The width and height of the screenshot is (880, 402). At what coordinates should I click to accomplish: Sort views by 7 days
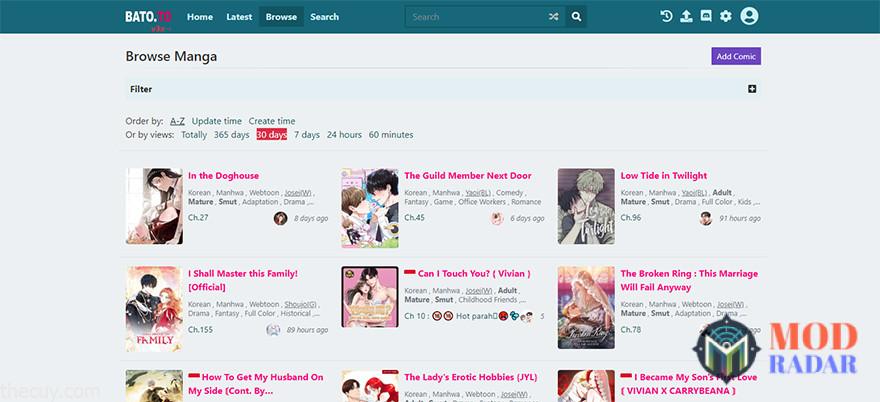(x=306, y=135)
